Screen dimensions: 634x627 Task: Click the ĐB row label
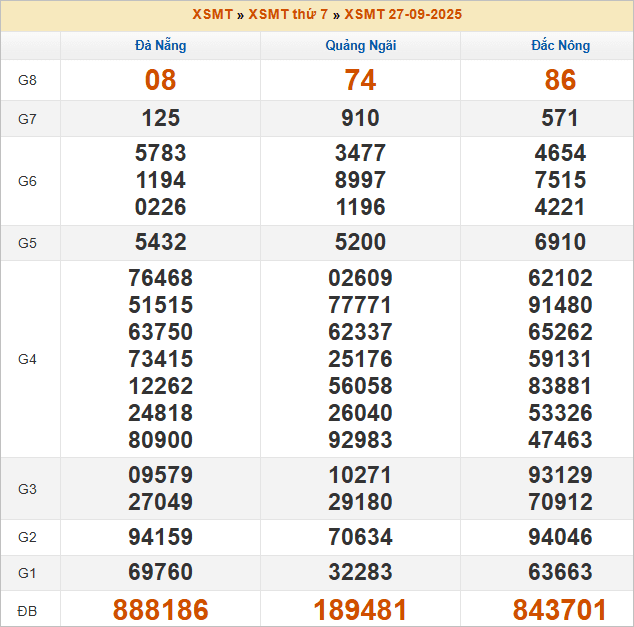28,610
